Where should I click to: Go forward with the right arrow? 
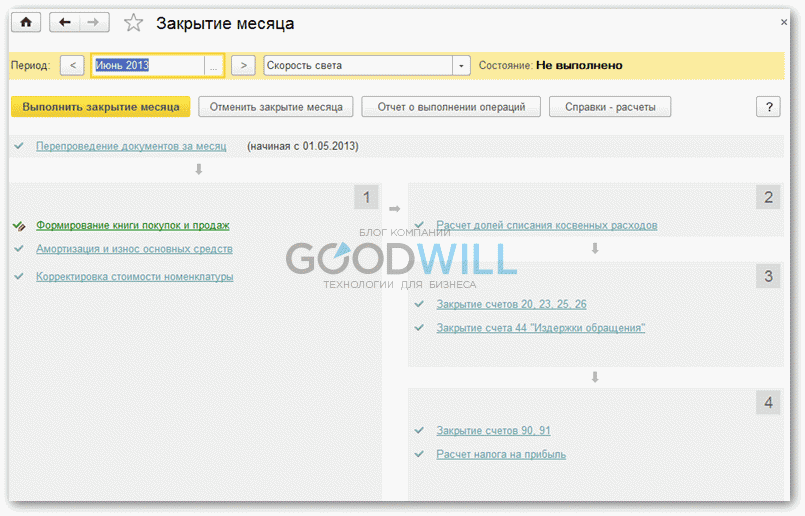click(x=93, y=22)
